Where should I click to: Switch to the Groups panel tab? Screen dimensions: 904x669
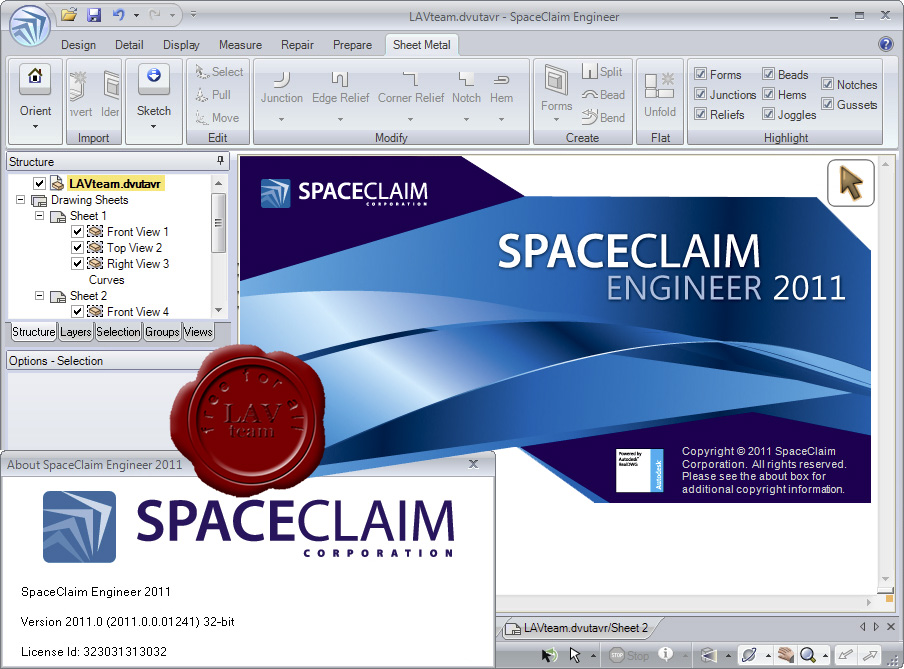click(162, 332)
